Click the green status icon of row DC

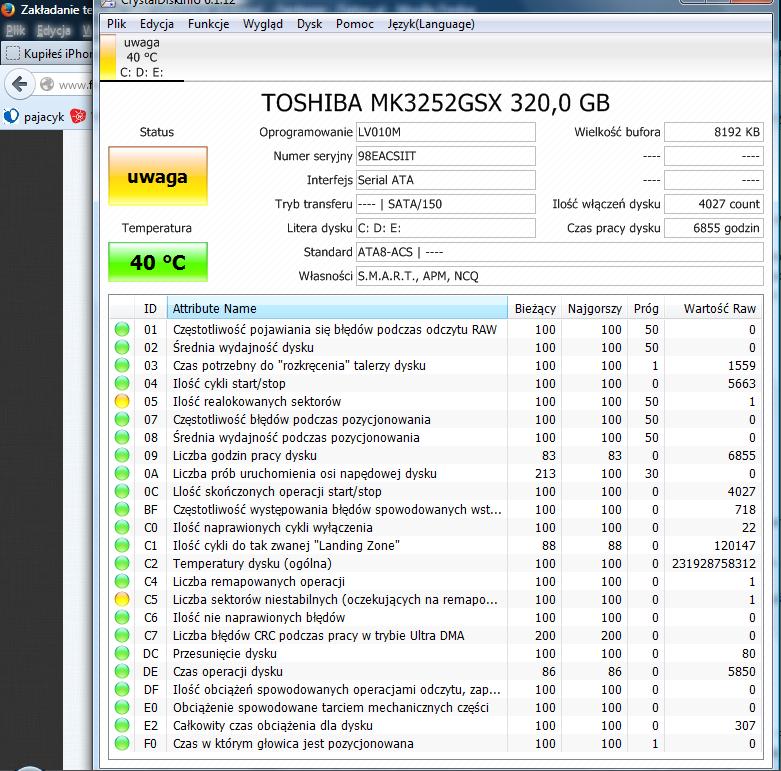click(x=122, y=653)
